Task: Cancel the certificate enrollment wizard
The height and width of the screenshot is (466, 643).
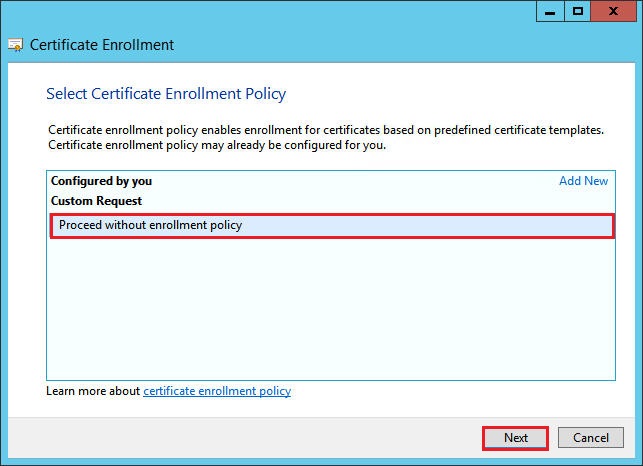Action: 590,437
